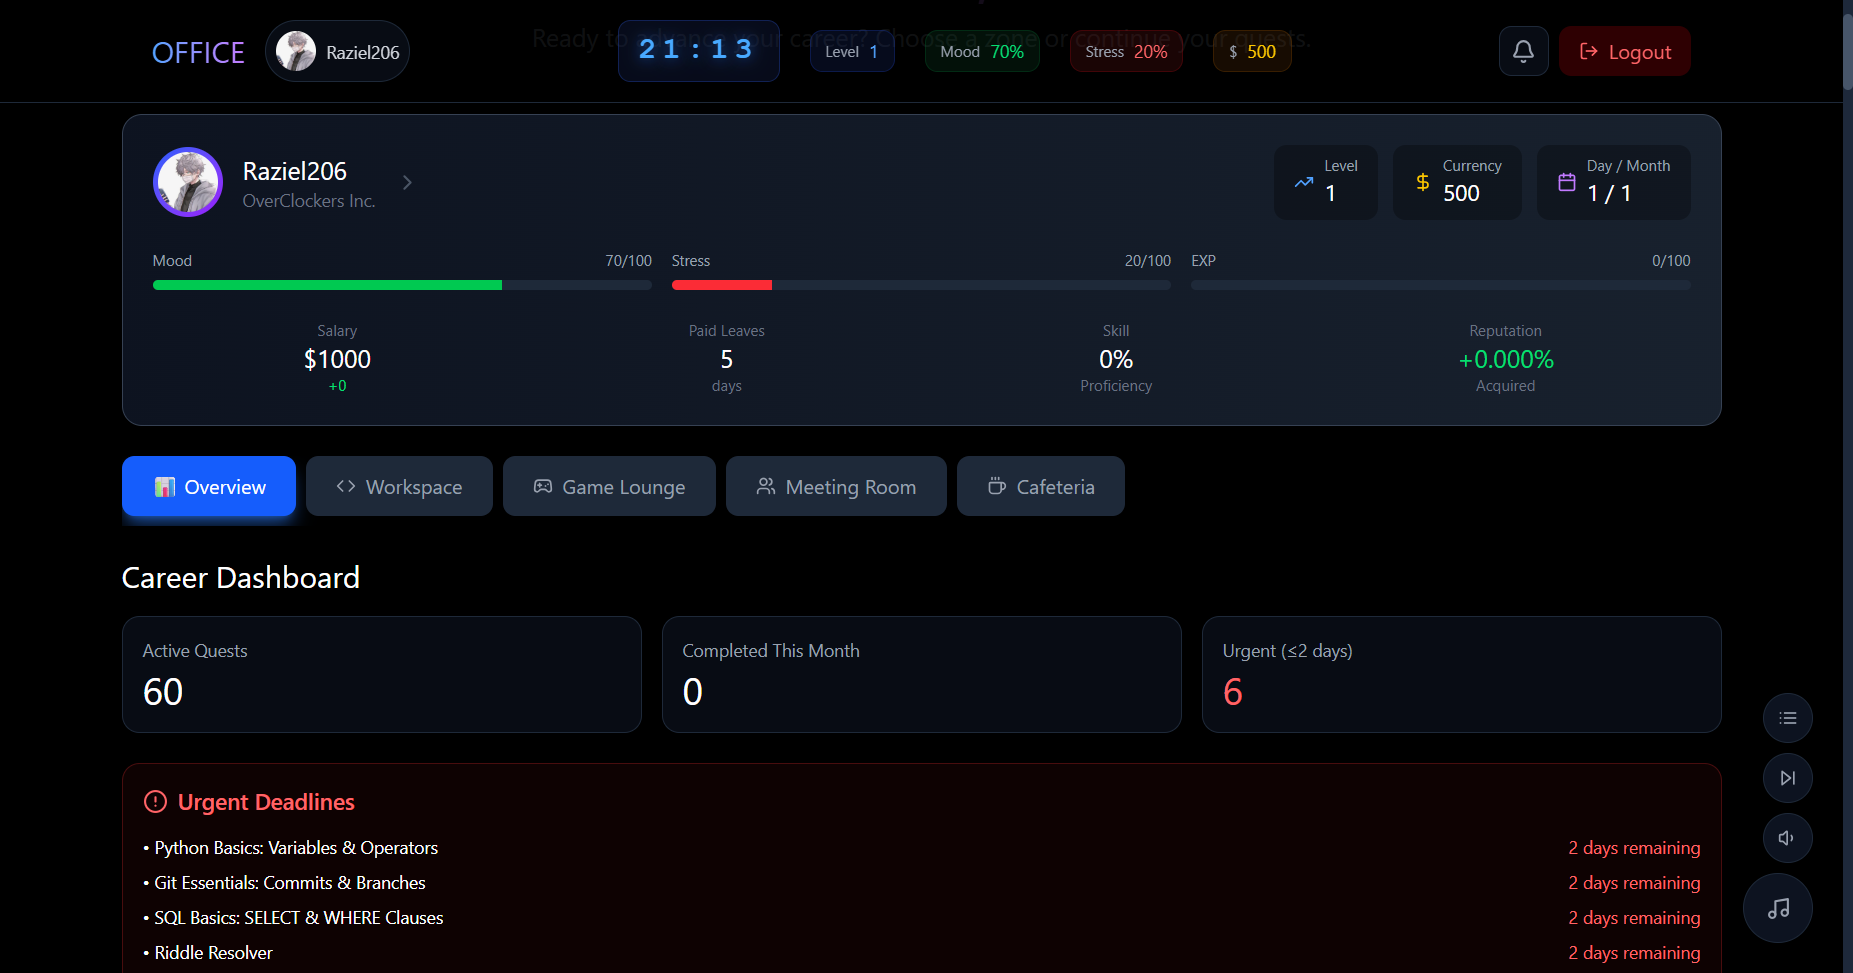
Task: Click the Currency dollar icon
Action: [x=1423, y=182]
